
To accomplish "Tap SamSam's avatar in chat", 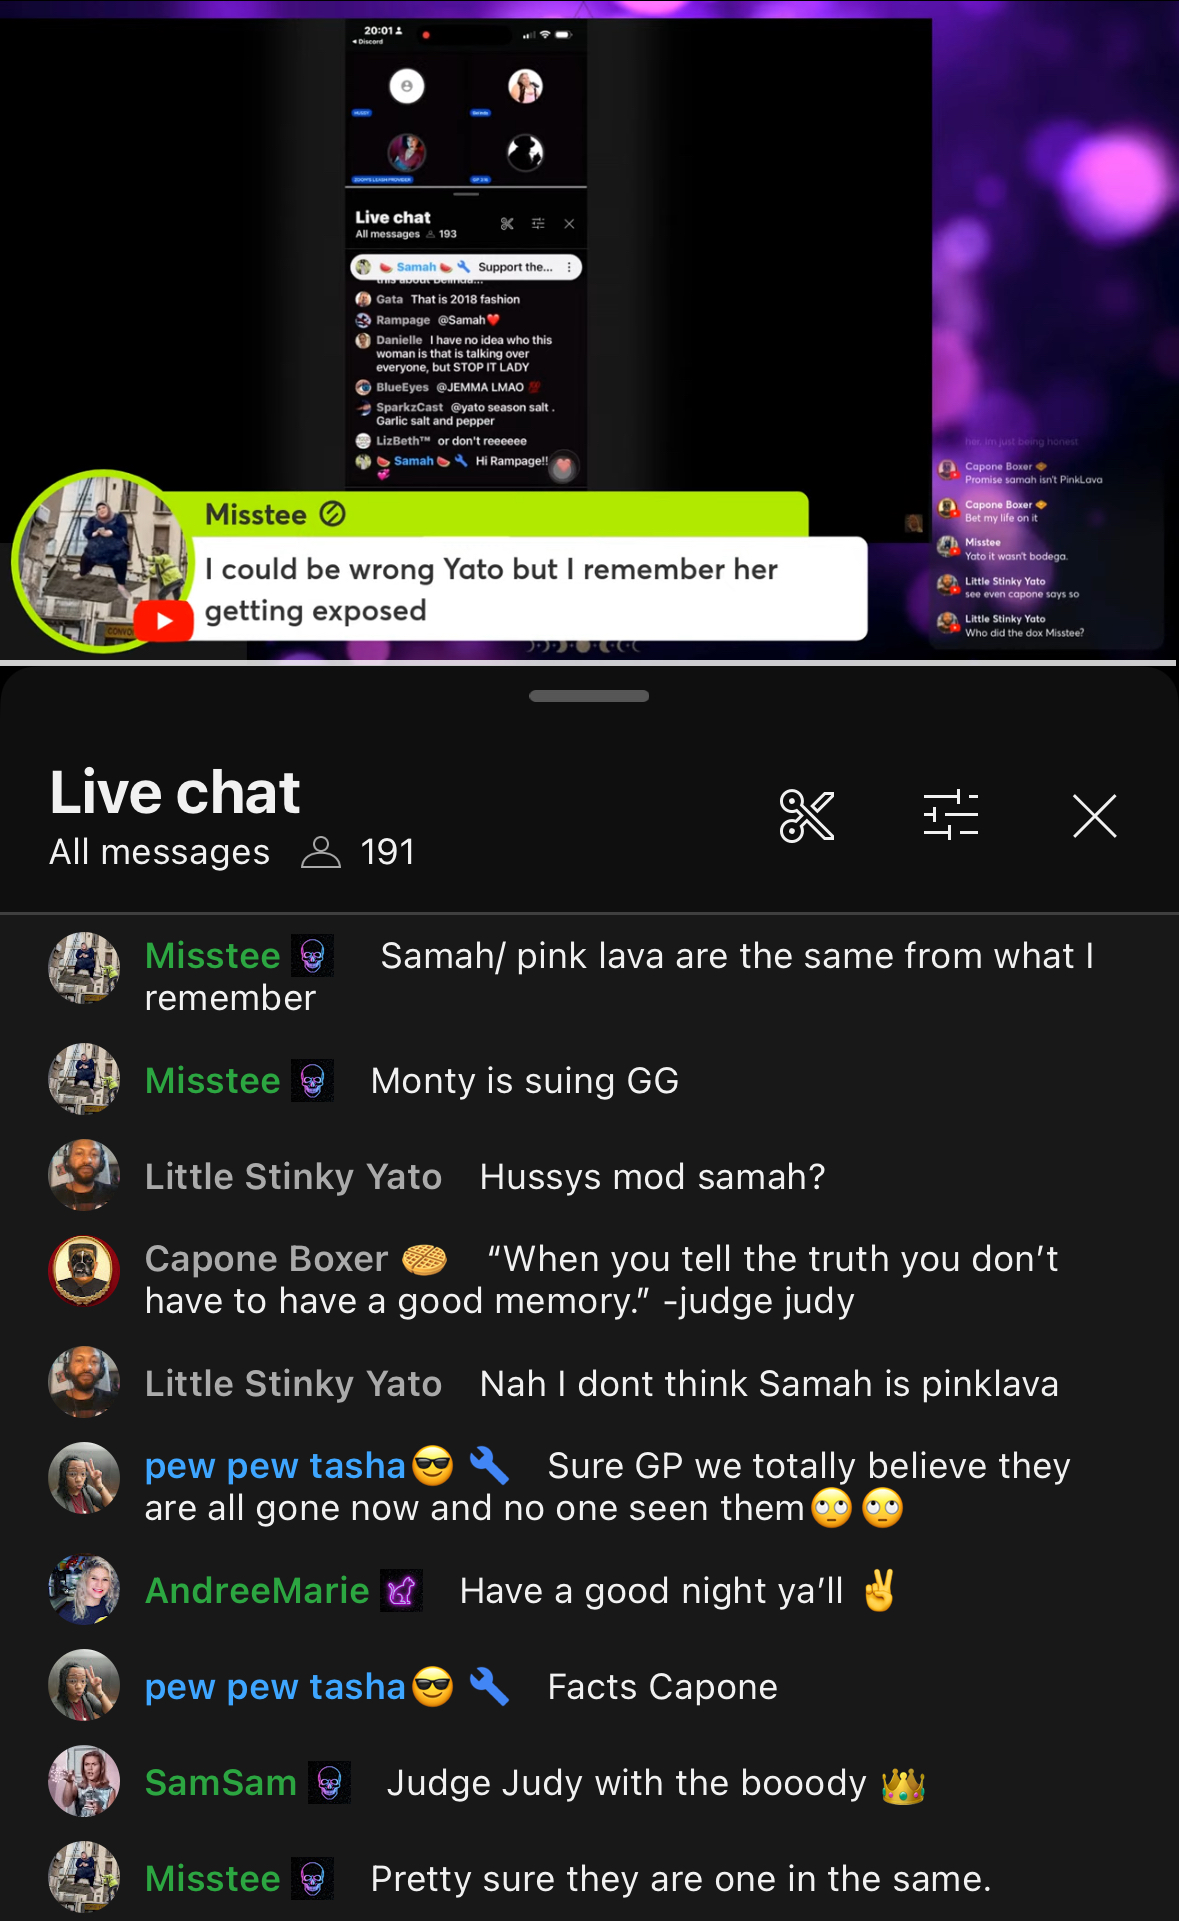I will [84, 1781].
